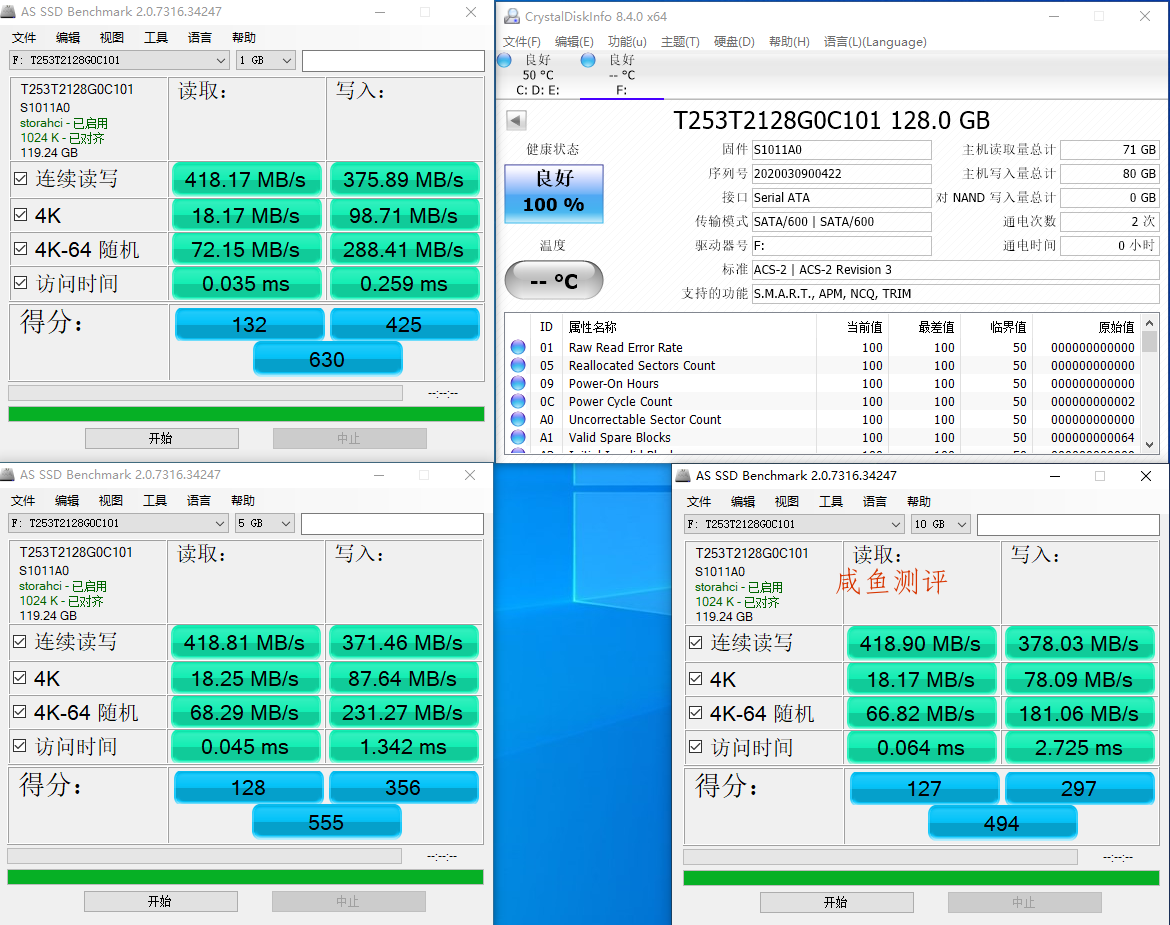
Task: Go to previous disk with the left arrow
Action: (x=516, y=120)
